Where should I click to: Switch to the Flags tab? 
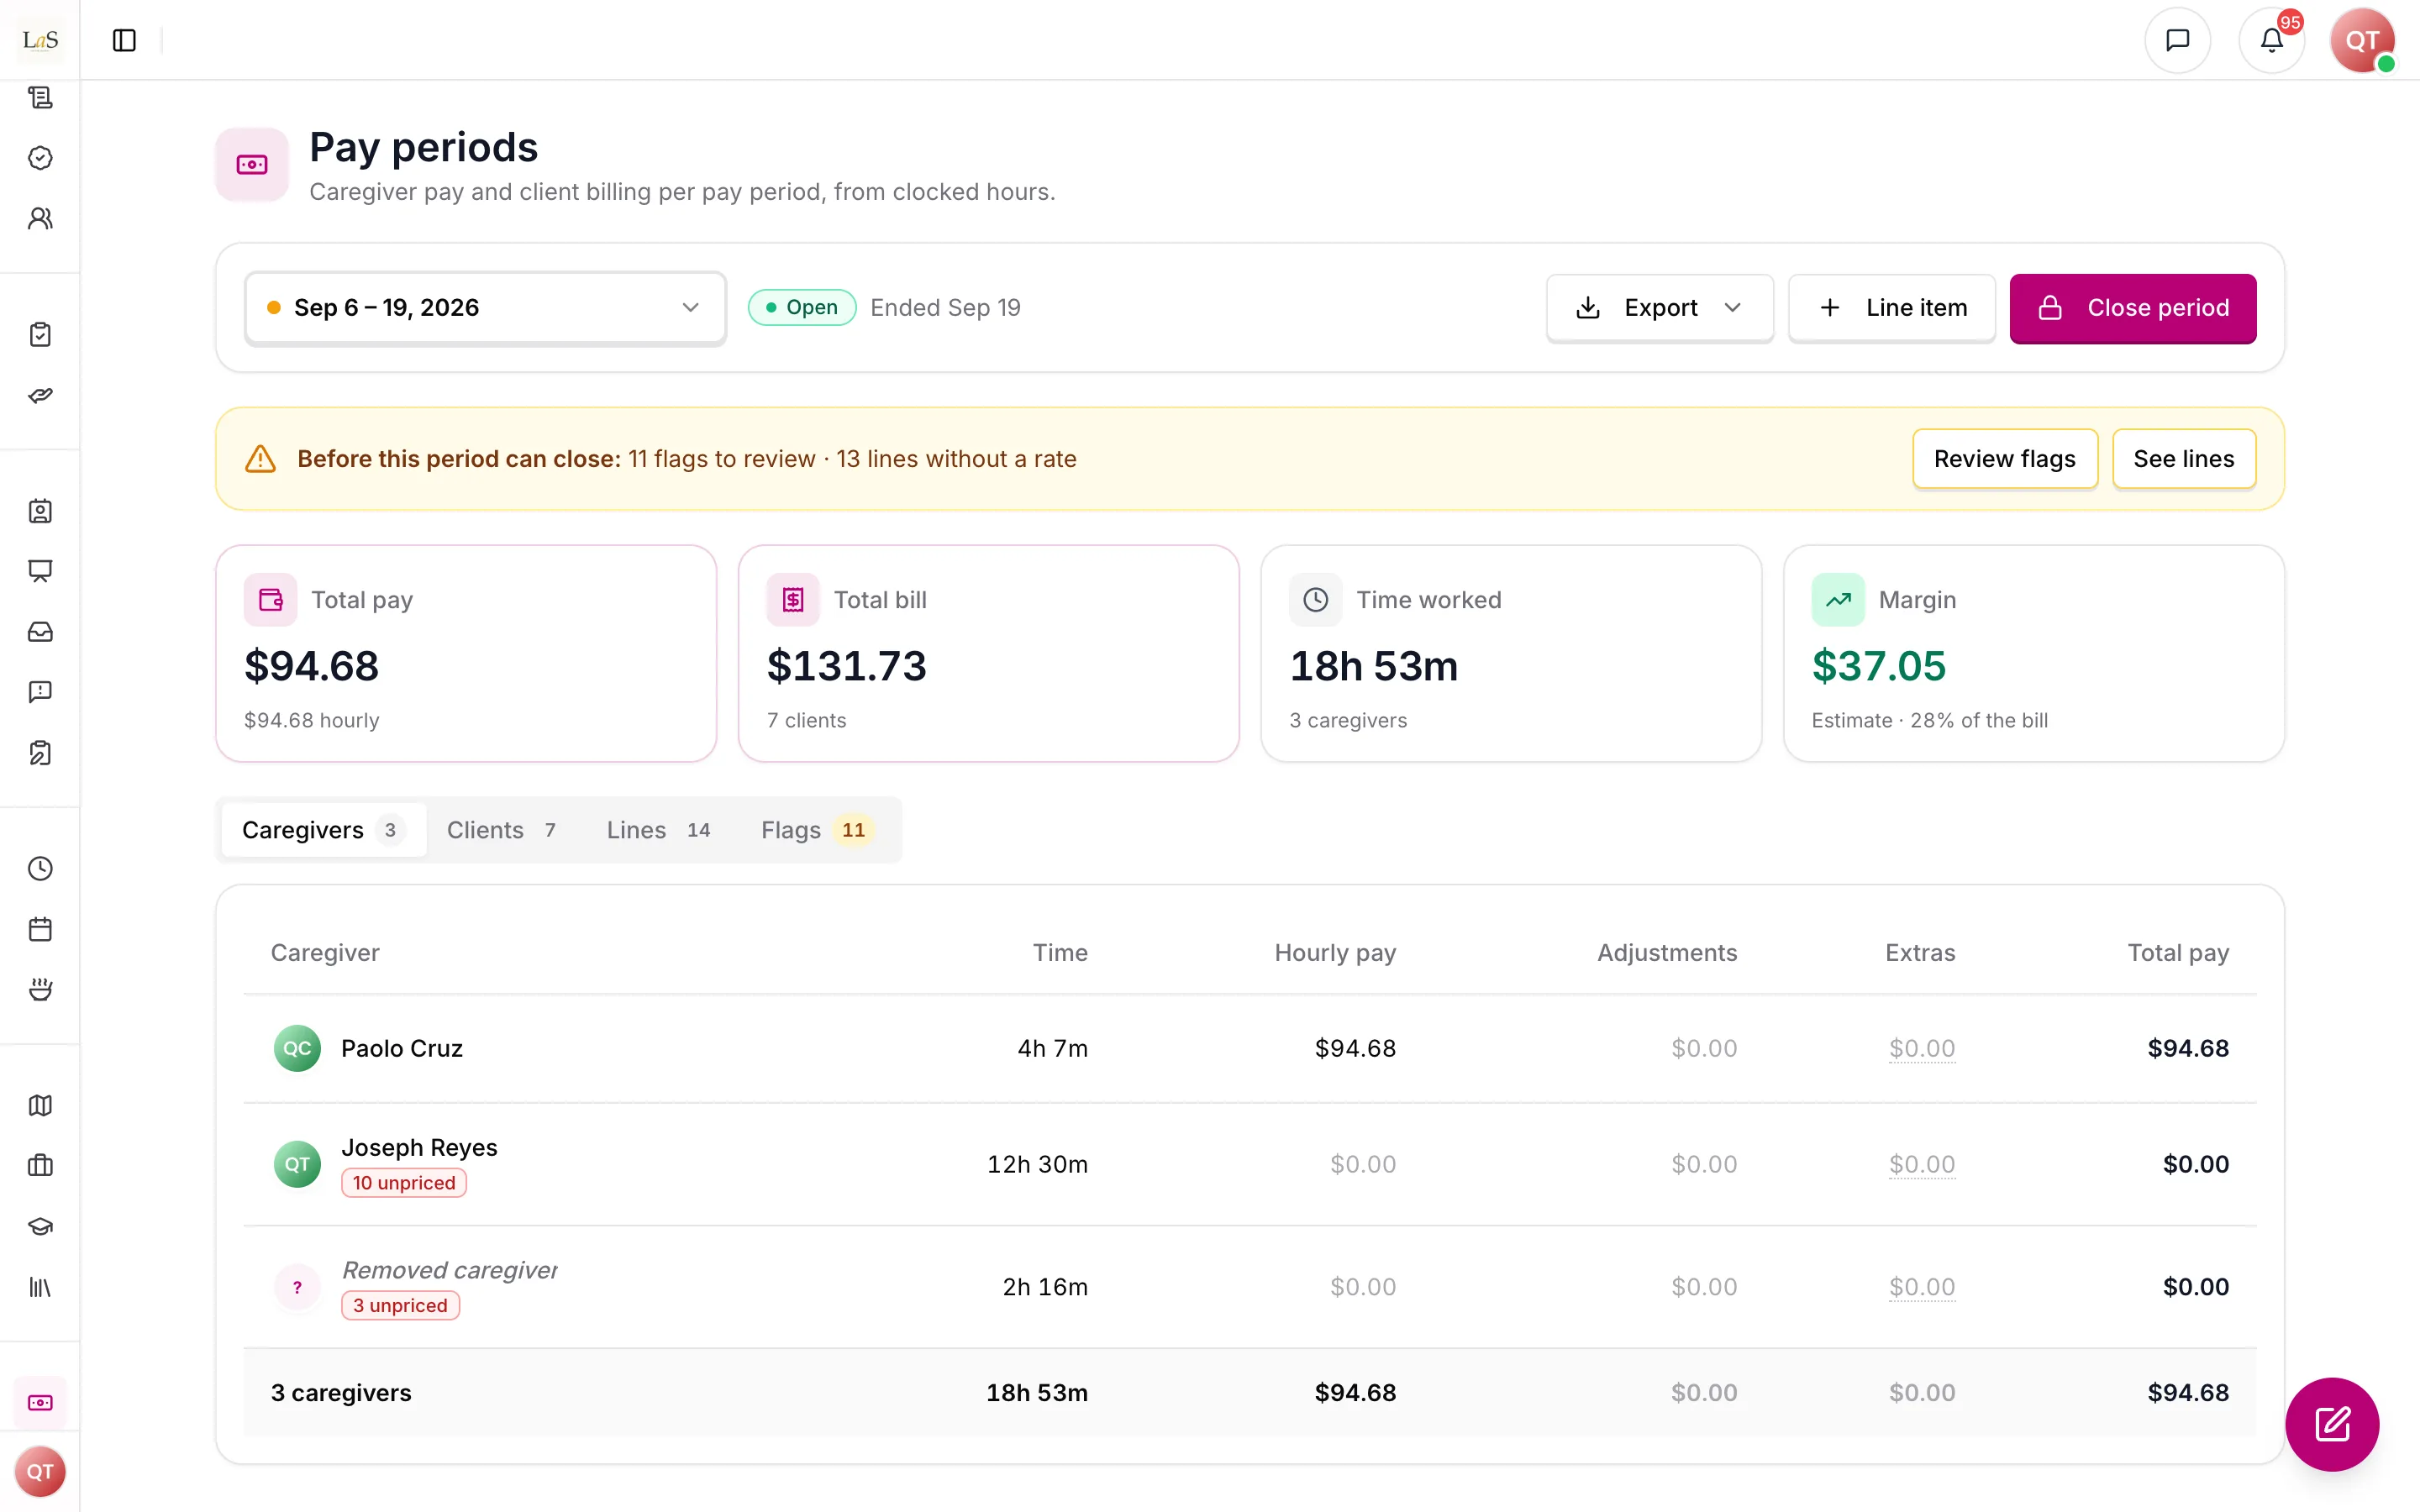[x=816, y=830]
